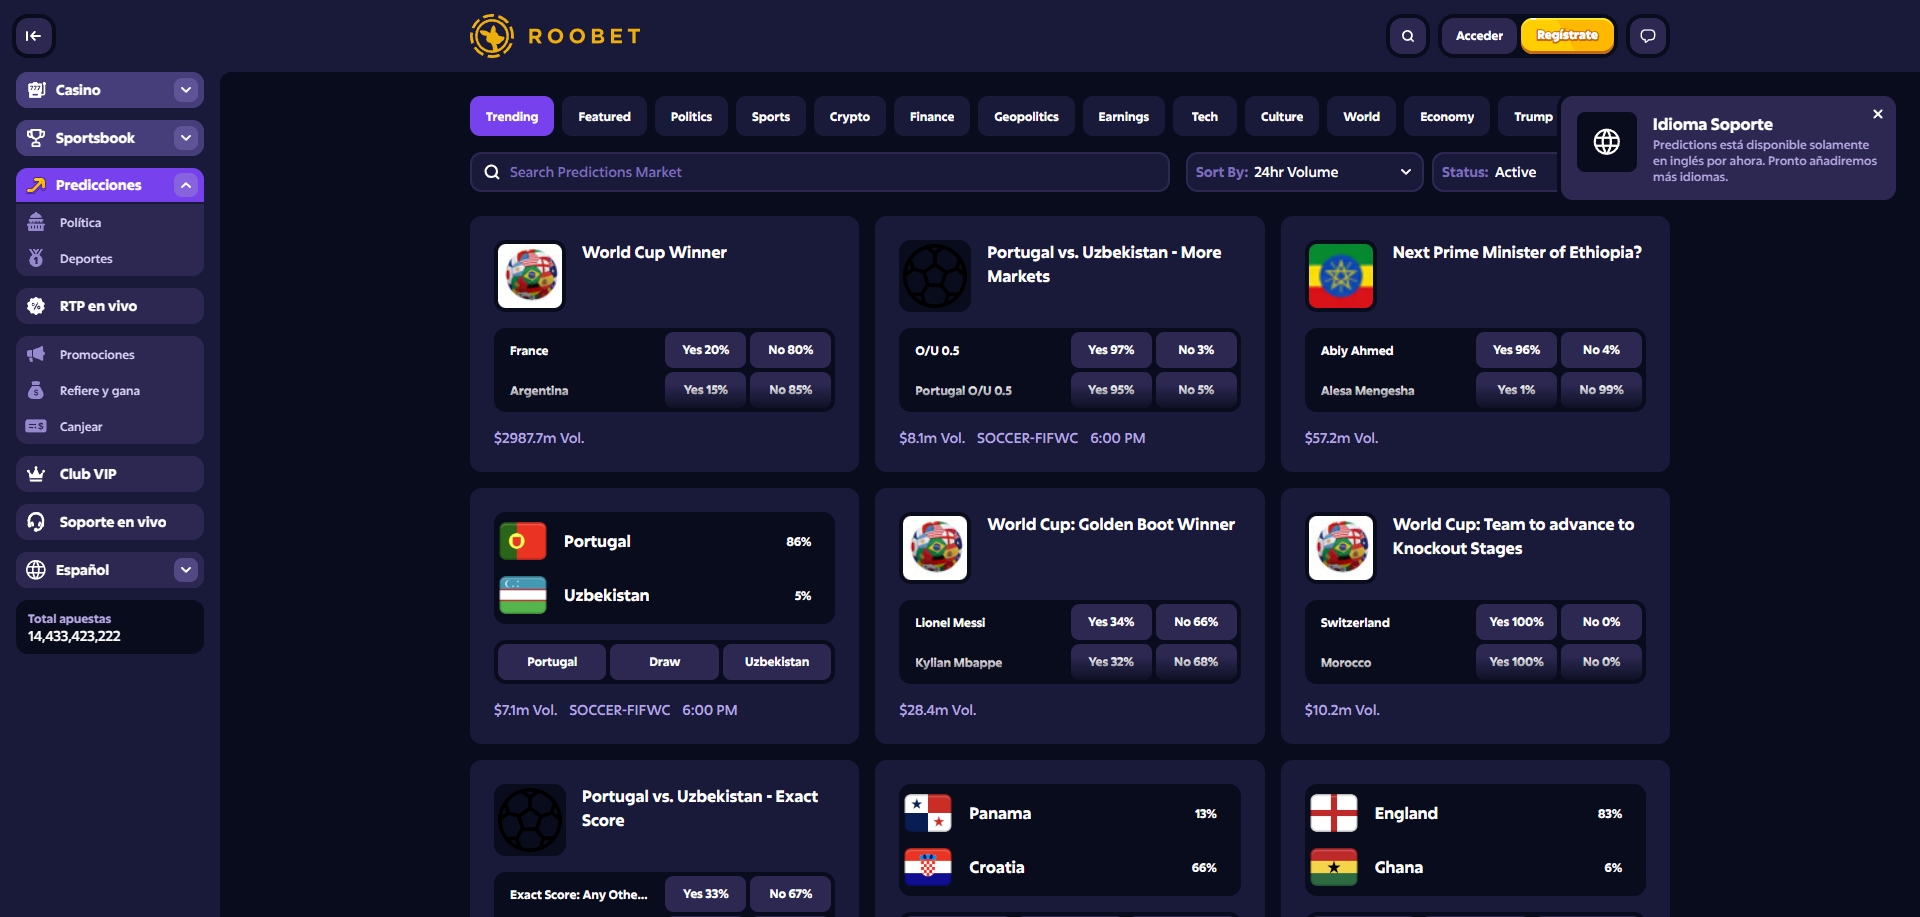Expand the Casino menu chevron
This screenshot has height=917, width=1920.
[x=186, y=90]
